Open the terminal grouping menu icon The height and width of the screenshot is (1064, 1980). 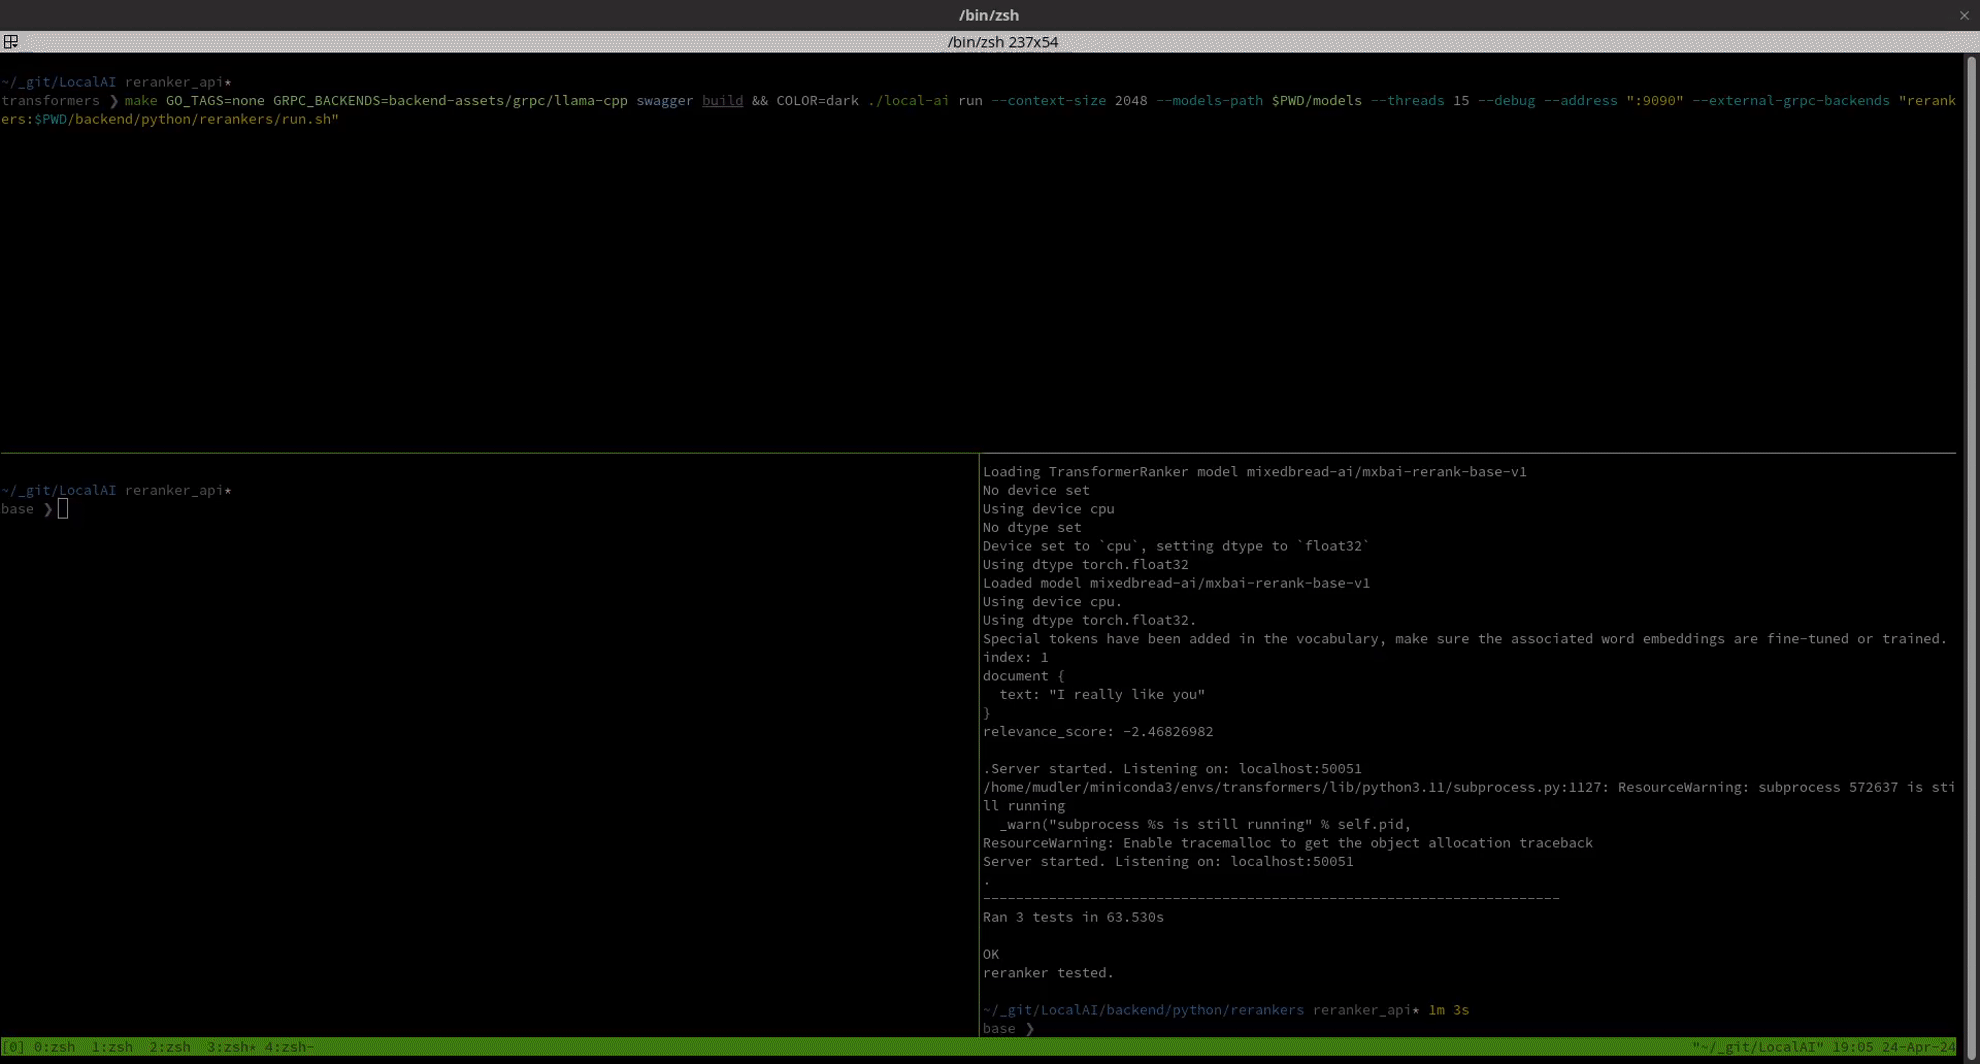(x=11, y=42)
